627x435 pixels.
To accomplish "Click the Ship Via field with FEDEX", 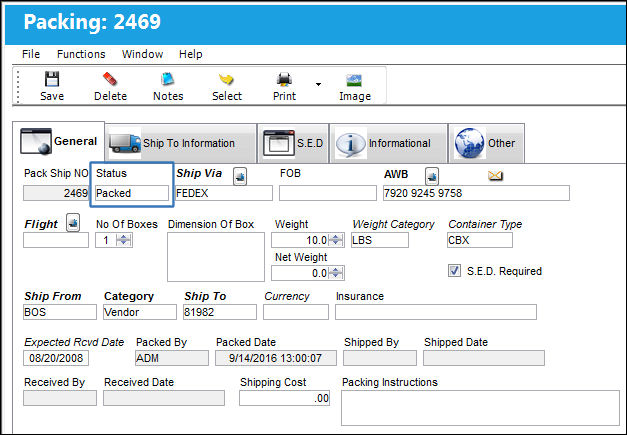I will point(224,193).
